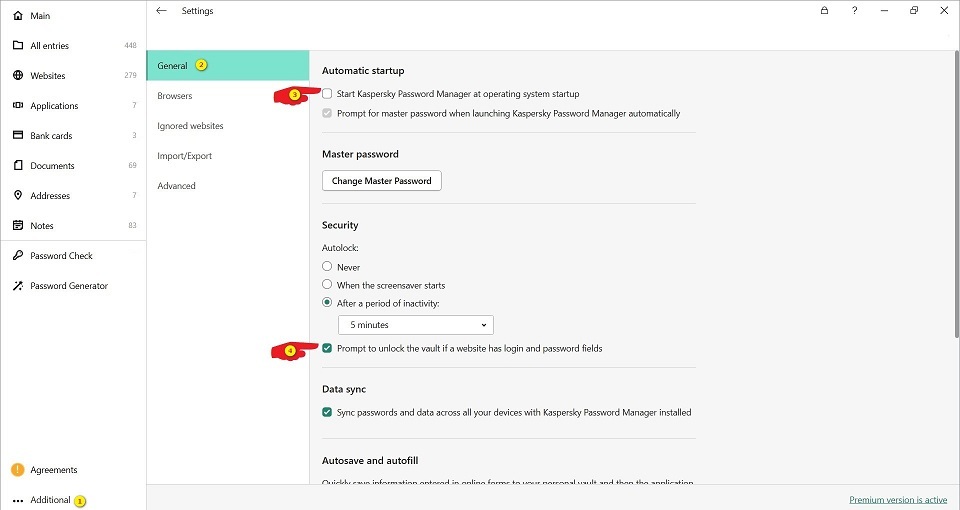960x510 pixels.
Task: Go back using the Settings arrow
Action: pos(161,10)
